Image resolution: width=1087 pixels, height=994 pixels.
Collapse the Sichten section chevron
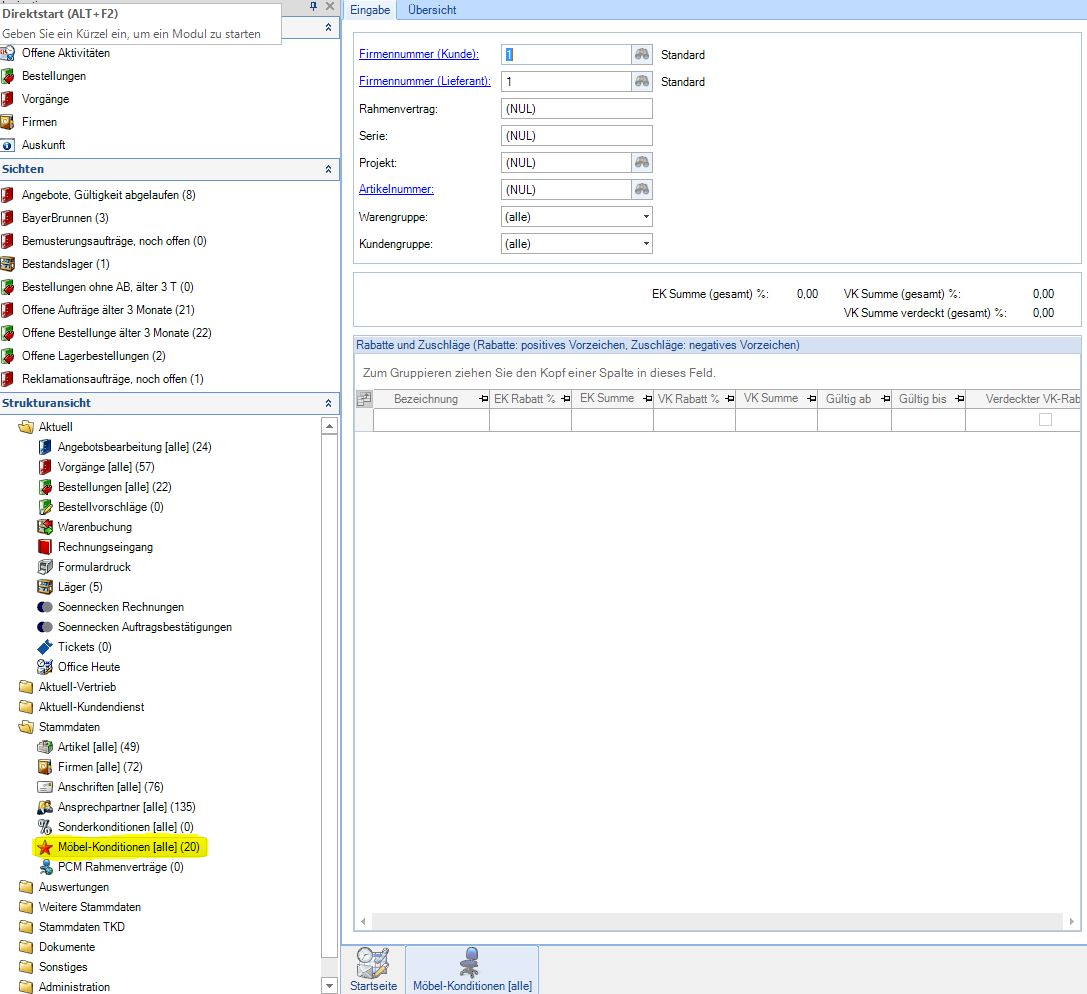click(x=328, y=170)
